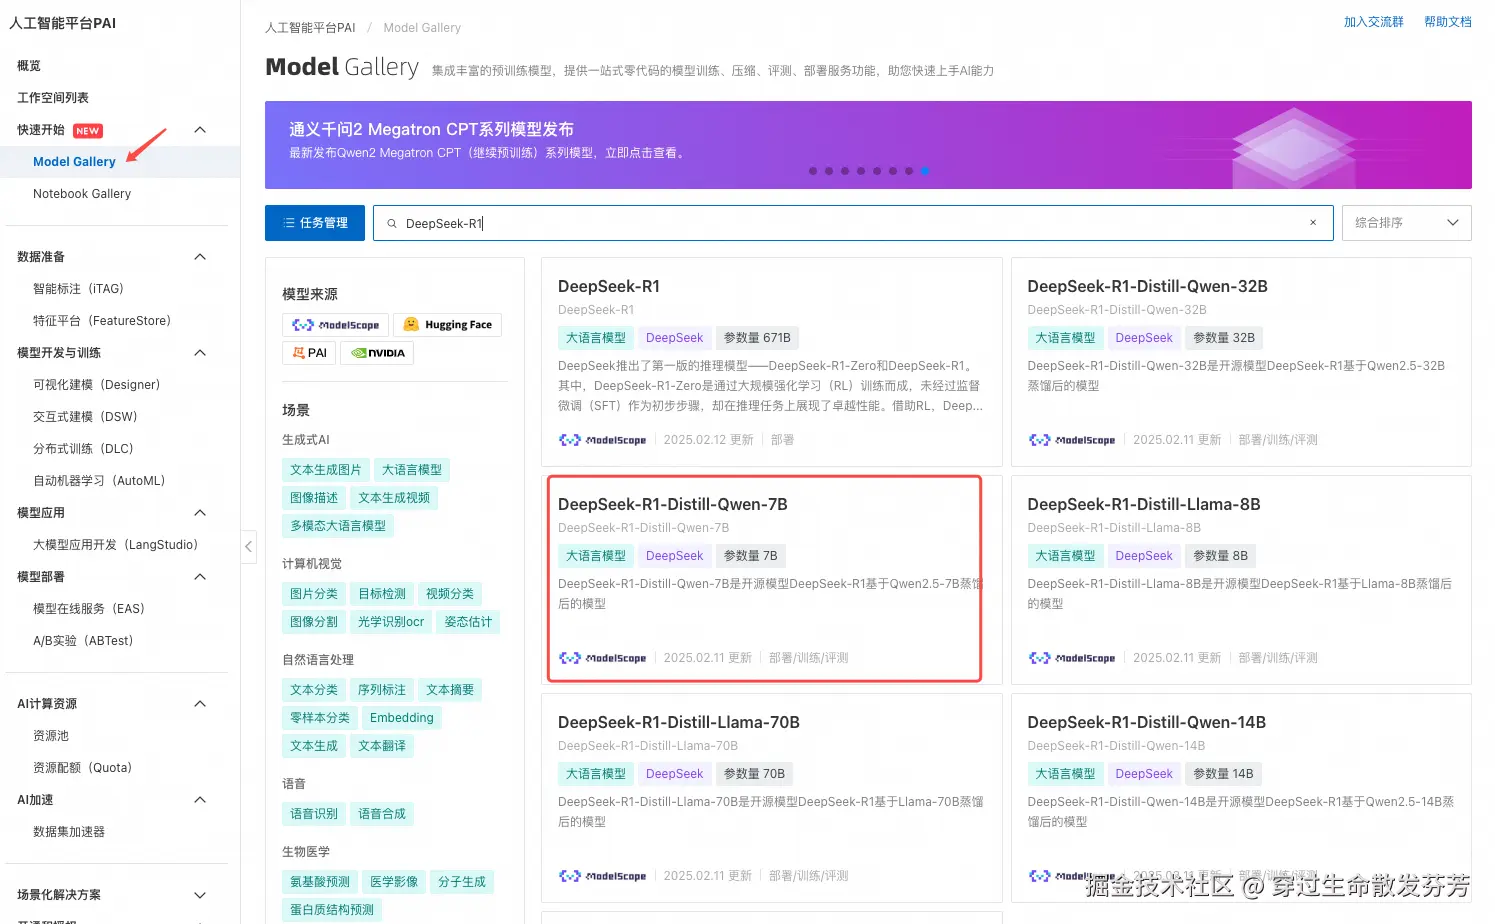
Task: Open DeepSeek-R1-Distill-Llama-8B model title
Action: (x=1143, y=504)
